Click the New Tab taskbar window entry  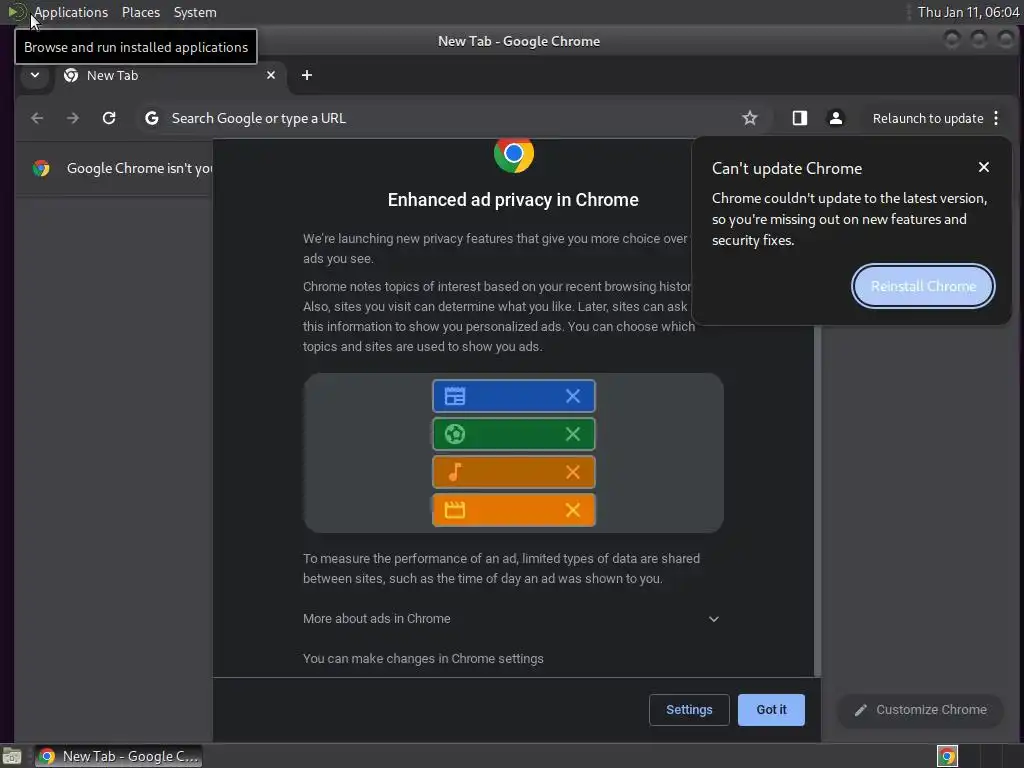[x=118, y=756]
